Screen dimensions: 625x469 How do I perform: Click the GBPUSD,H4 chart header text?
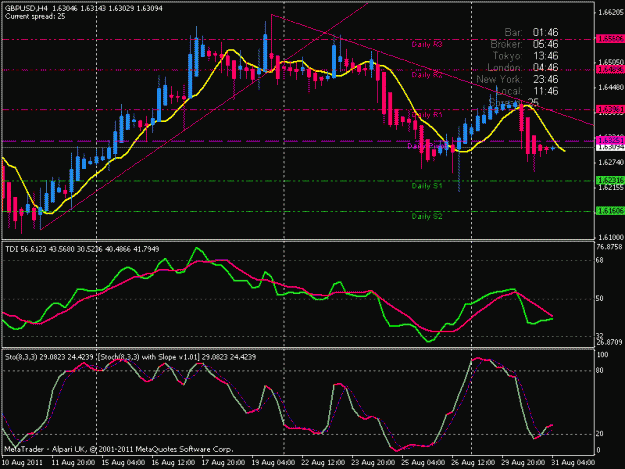click(84, 8)
